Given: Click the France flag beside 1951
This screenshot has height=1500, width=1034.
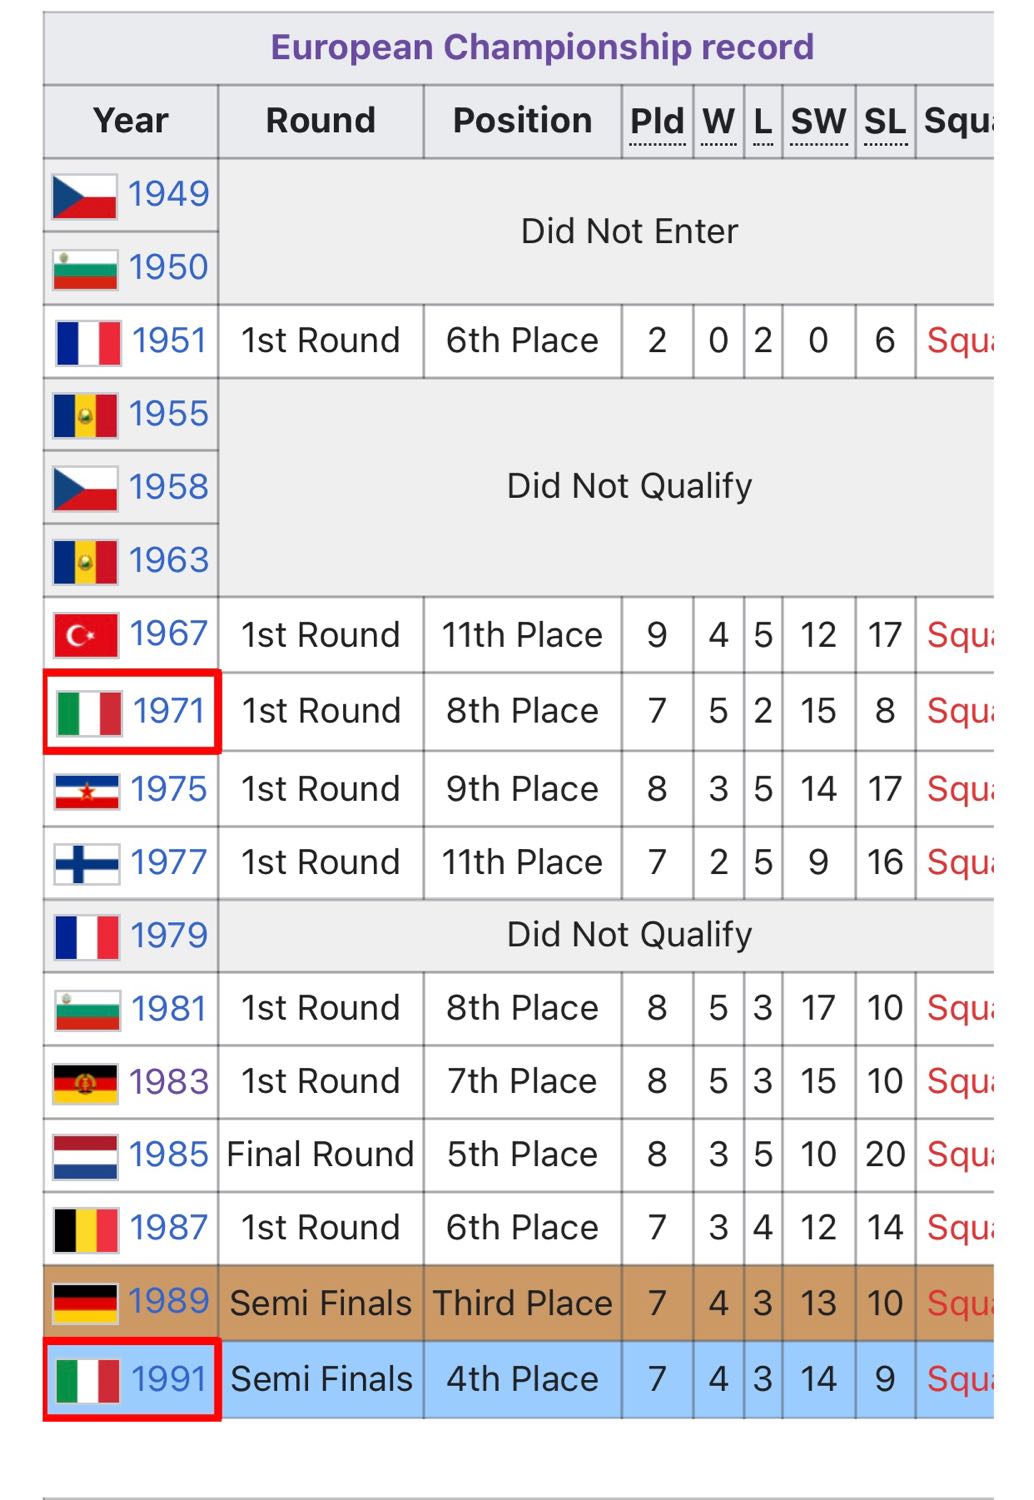Looking at the screenshot, I should point(88,342).
